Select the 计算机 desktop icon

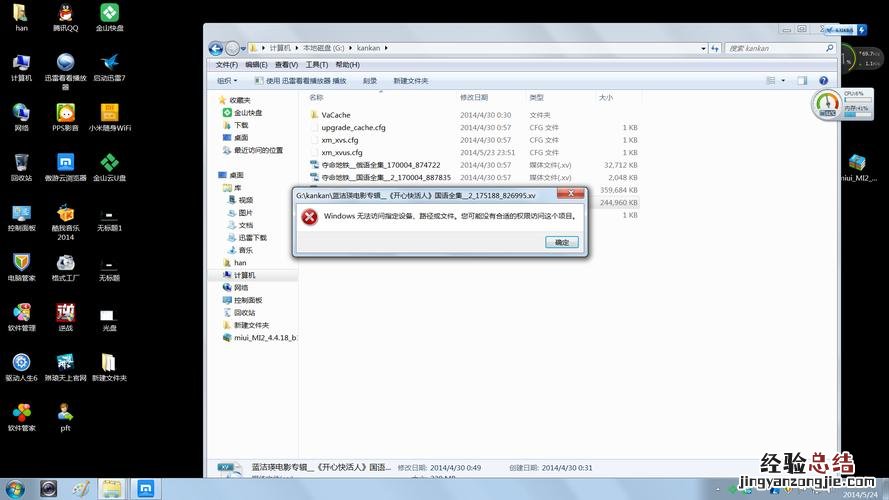22,67
